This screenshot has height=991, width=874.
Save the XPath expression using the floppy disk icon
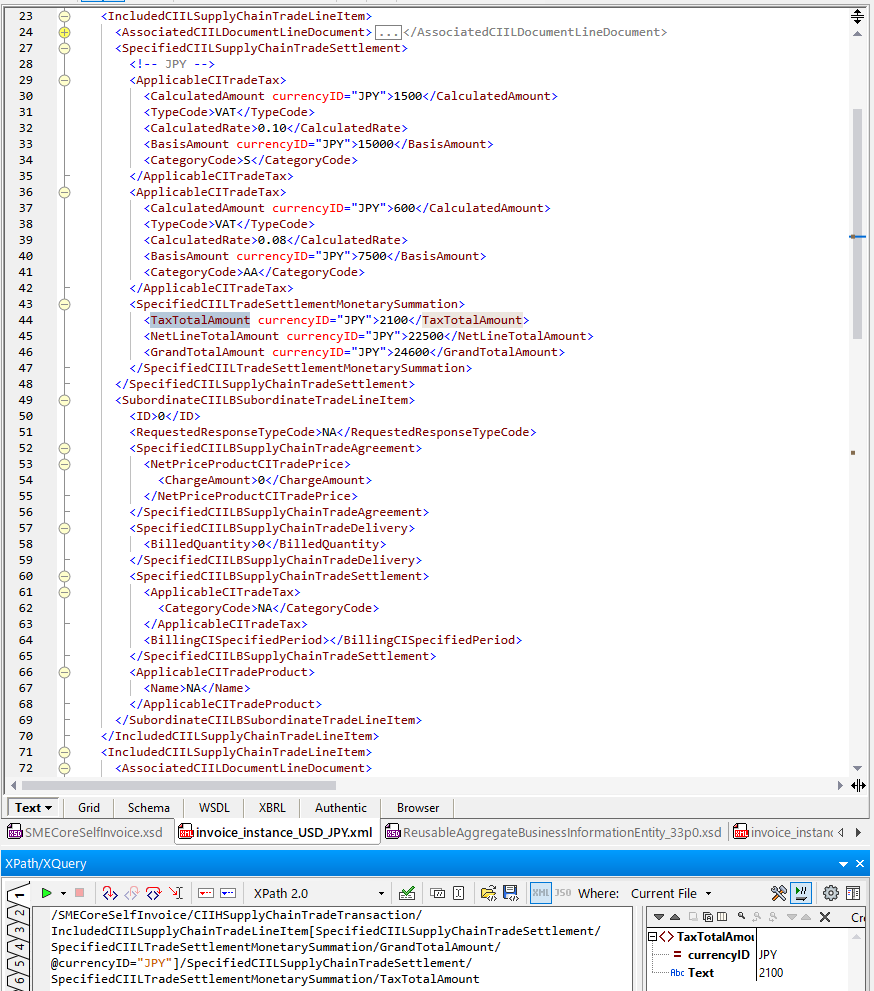point(510,893)
